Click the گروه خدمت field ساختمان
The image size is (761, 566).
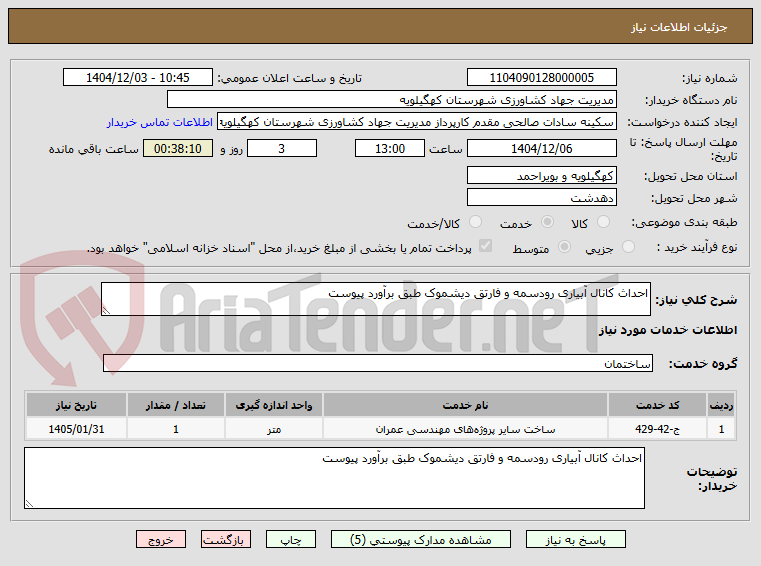point(378,363)
